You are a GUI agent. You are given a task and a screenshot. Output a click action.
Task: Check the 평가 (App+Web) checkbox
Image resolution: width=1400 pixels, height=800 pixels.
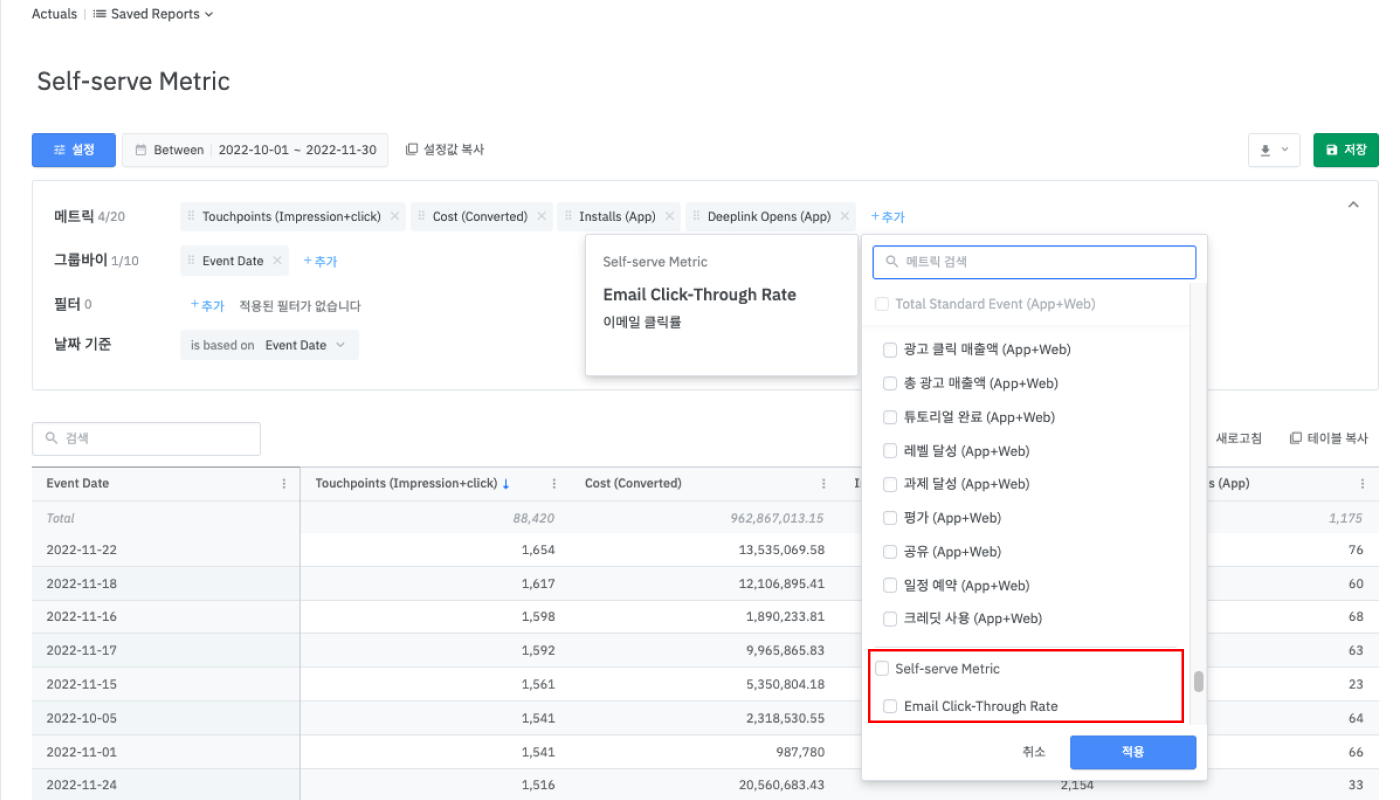click(x=890, y=518)
